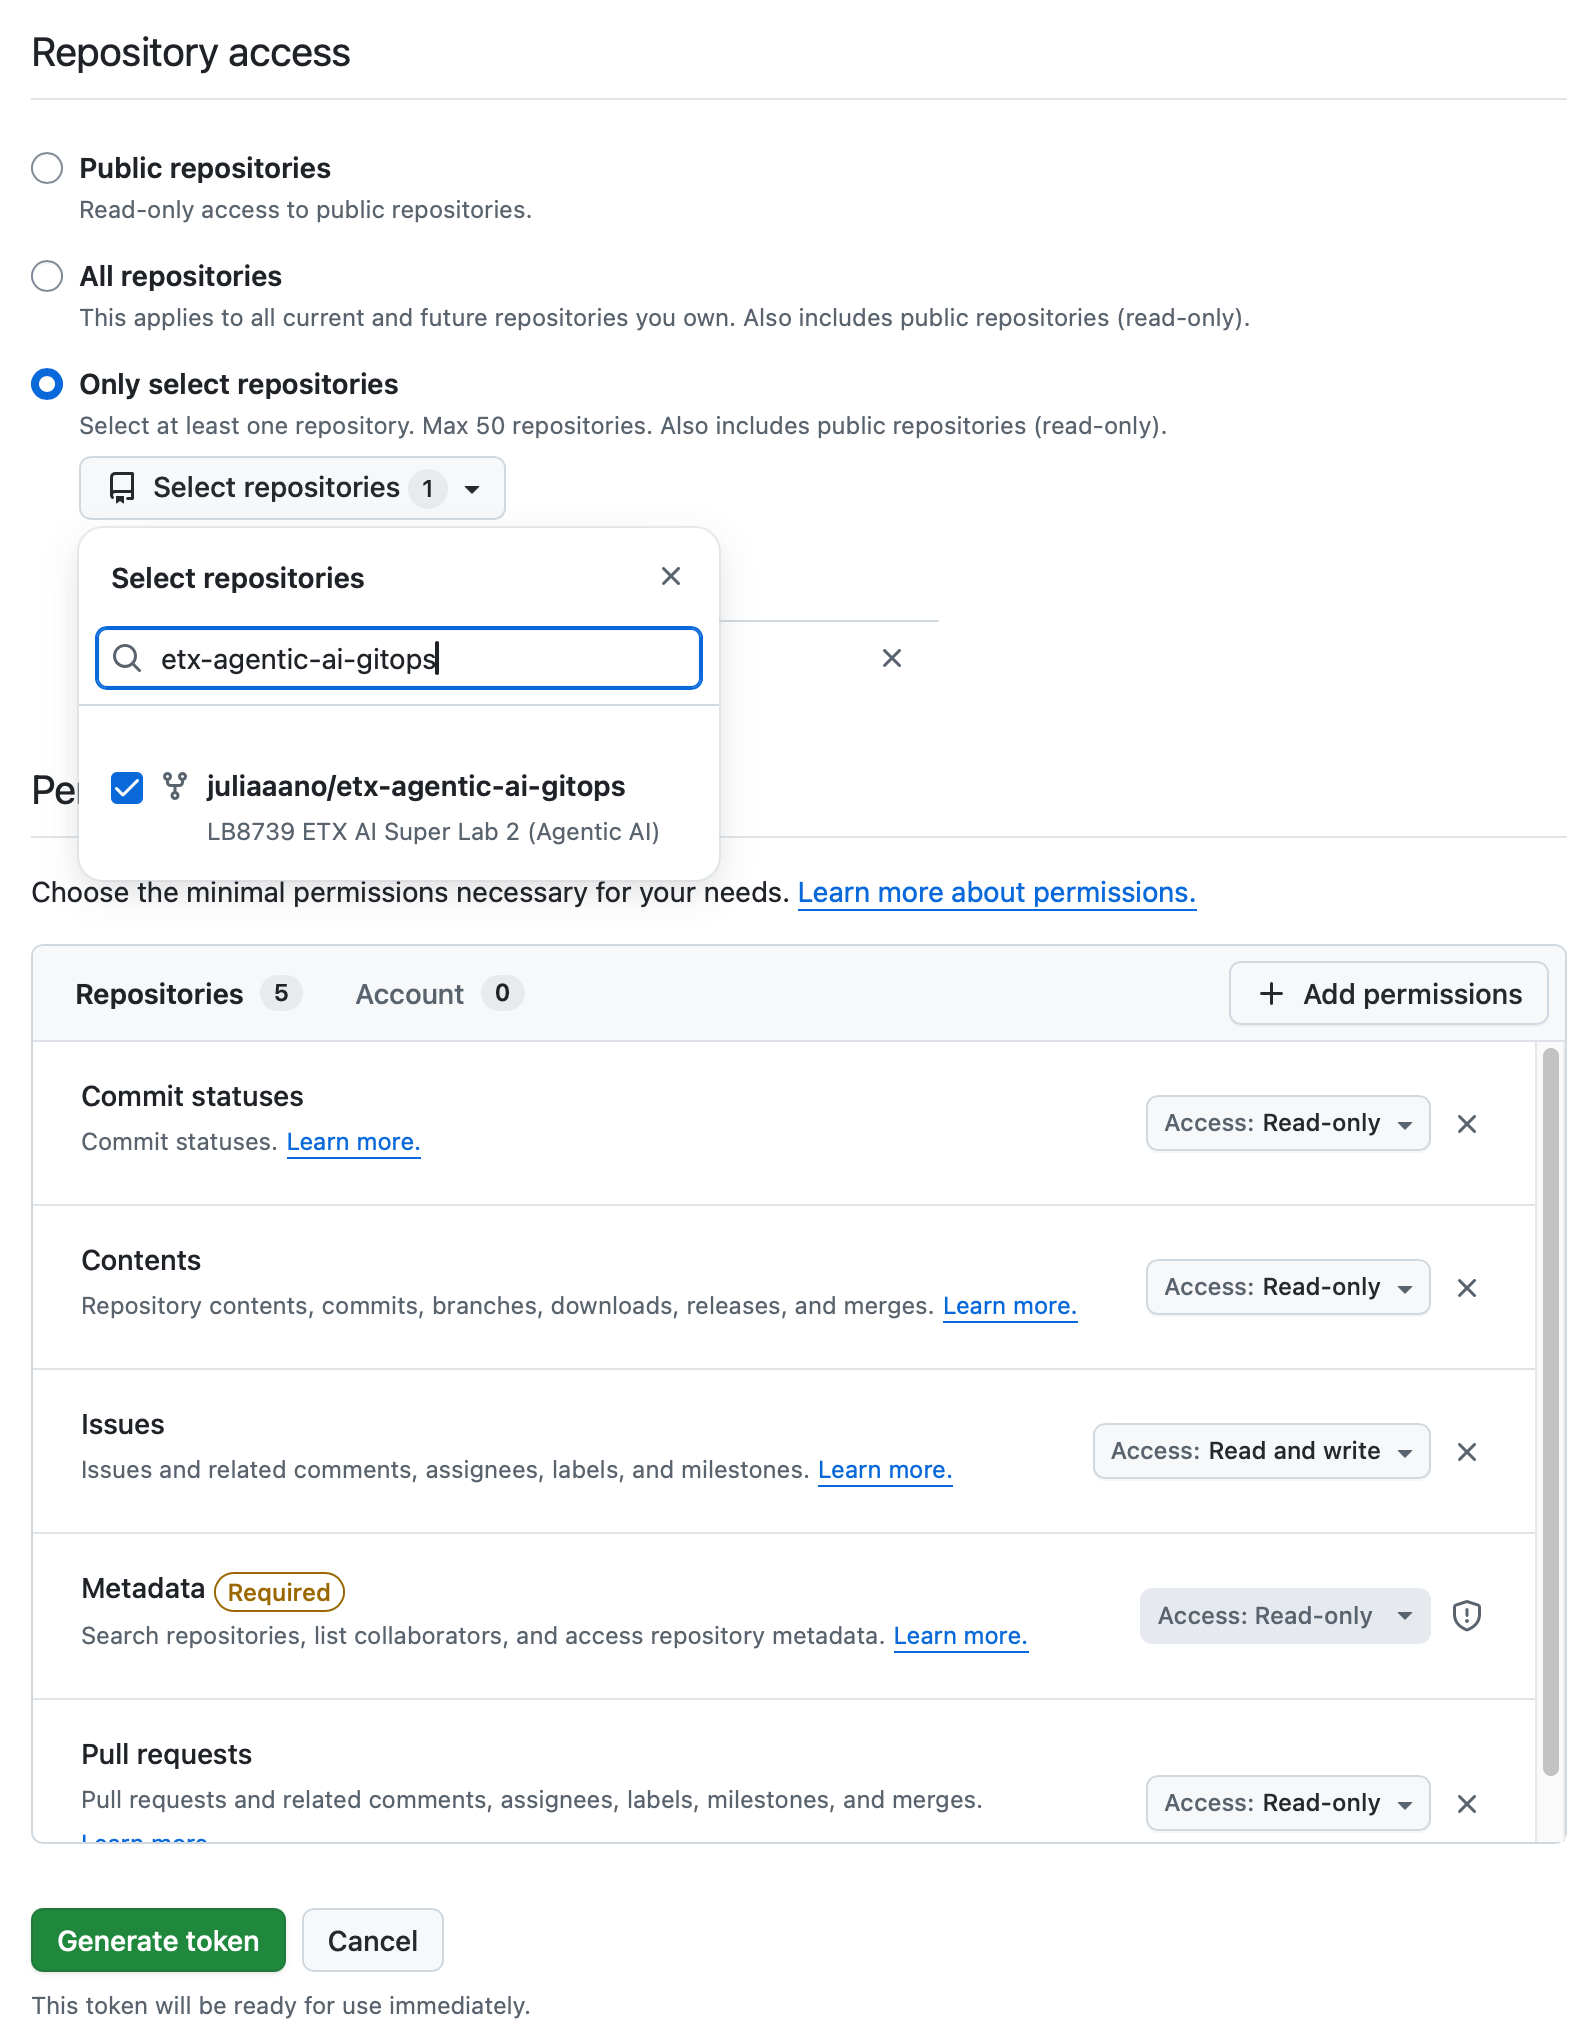The width and height of the screenshot is (1596, 2040).
Task: Switch to the Account permissions tab
Action: pos(410,994)
